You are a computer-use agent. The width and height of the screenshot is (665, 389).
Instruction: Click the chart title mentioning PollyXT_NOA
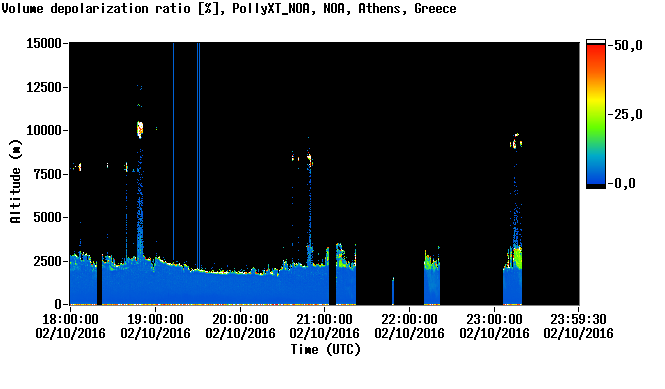(229, 9)
